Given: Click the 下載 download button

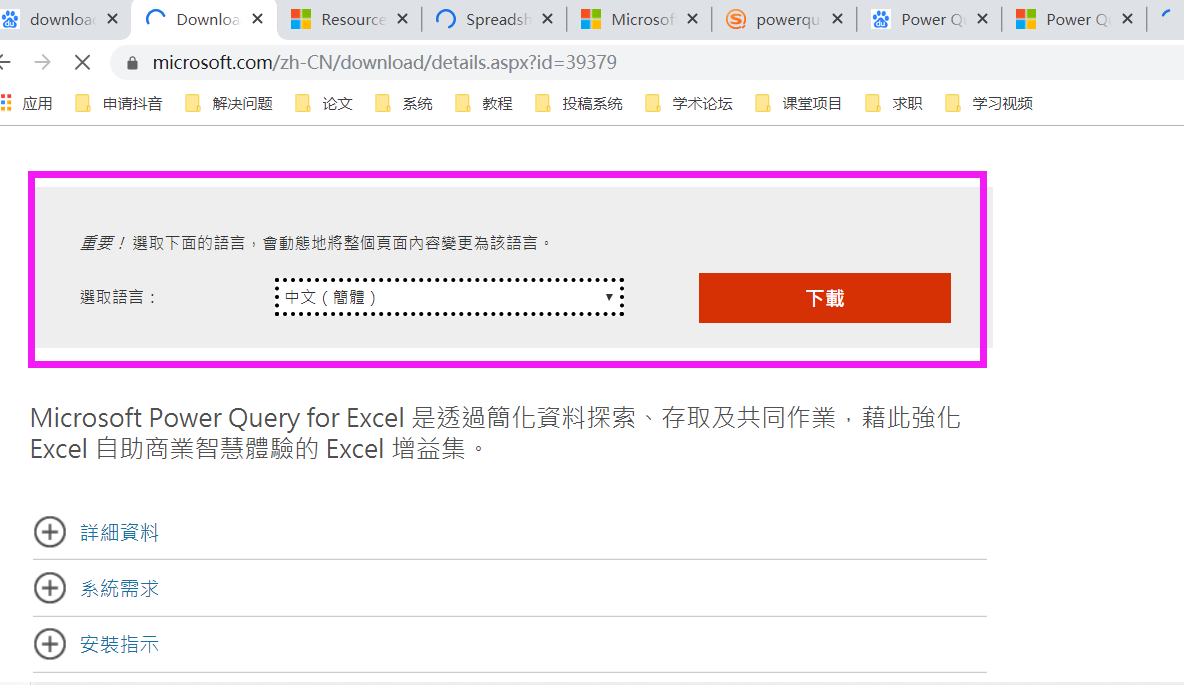Looking at the screenshot, I should coord(824,297).
